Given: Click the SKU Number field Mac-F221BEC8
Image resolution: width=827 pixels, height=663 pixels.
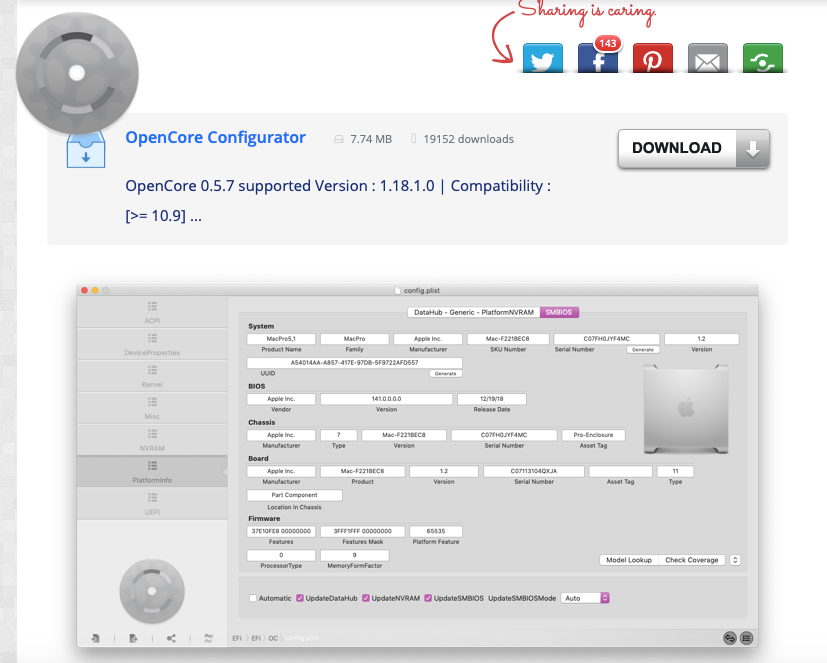Looking at the screenshot, I should point(508,339).
